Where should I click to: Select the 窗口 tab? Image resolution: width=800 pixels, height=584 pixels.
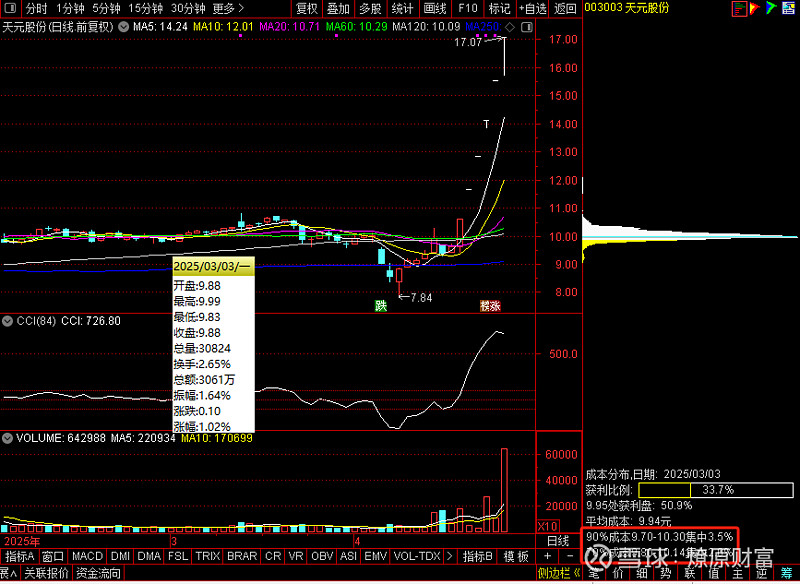[x=53, y=556]
